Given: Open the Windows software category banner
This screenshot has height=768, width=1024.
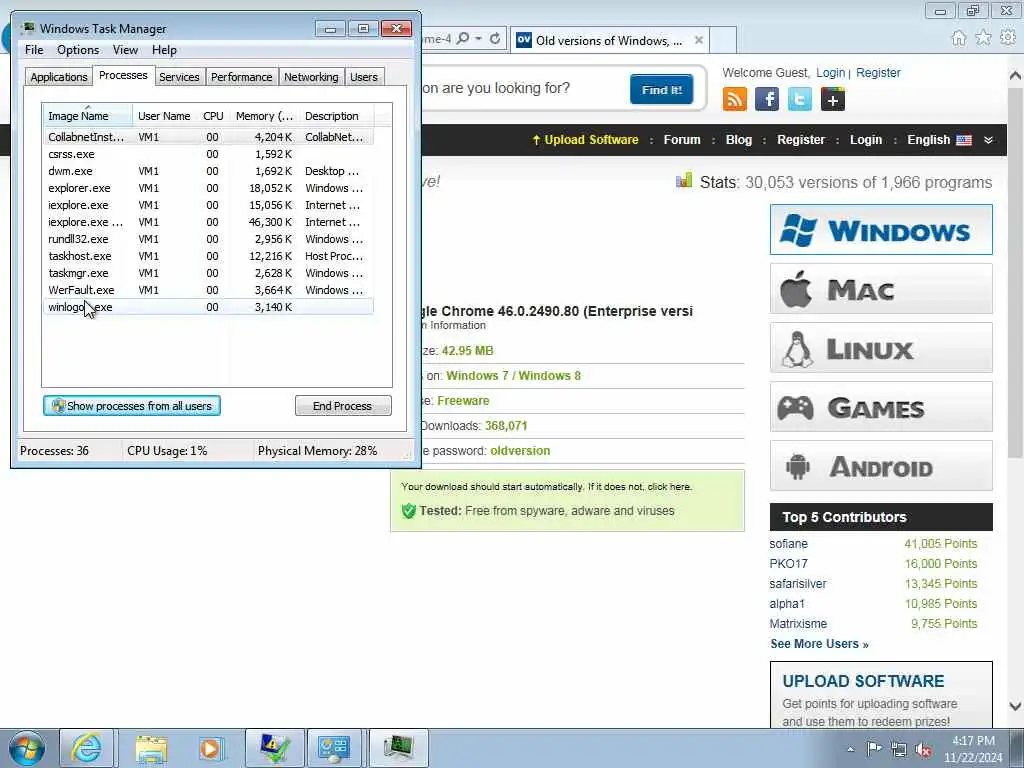Looking at the screenshot, I should (x=881, y=230).
